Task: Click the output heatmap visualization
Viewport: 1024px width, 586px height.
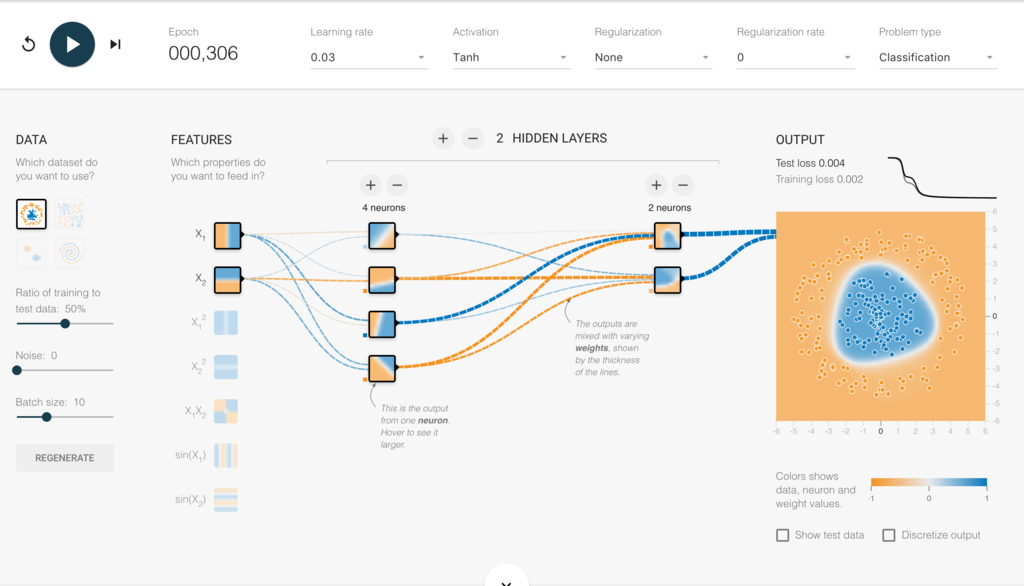Action: pyautogui.click(x=880, y=316)
